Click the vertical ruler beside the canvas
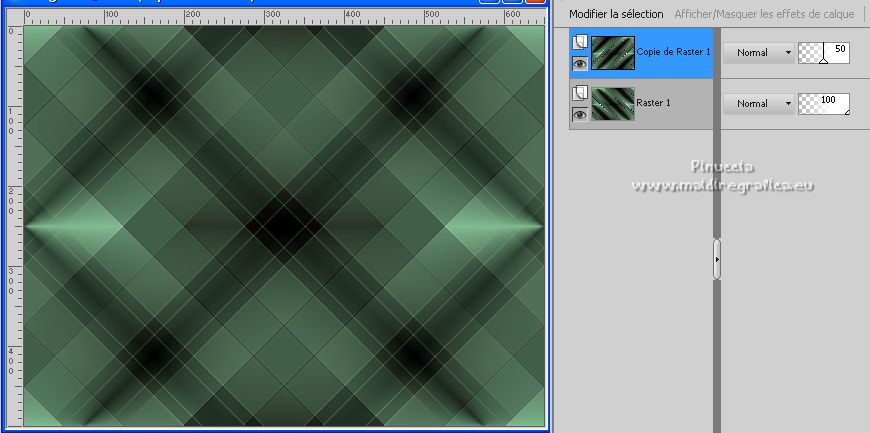Screen dimensions: 870x433 coord(14,226)
